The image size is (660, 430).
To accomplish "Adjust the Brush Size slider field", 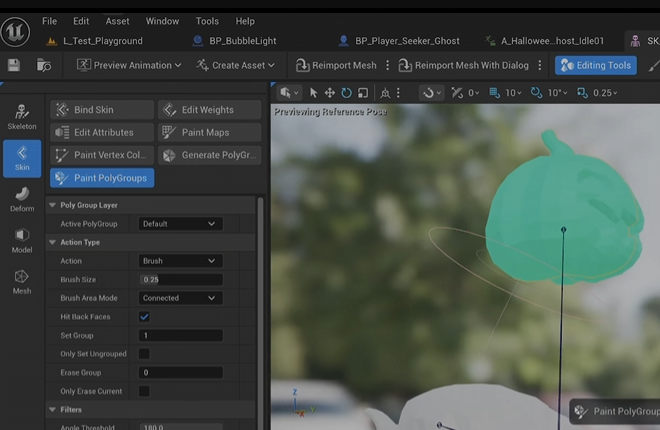I will click(181, 279).
